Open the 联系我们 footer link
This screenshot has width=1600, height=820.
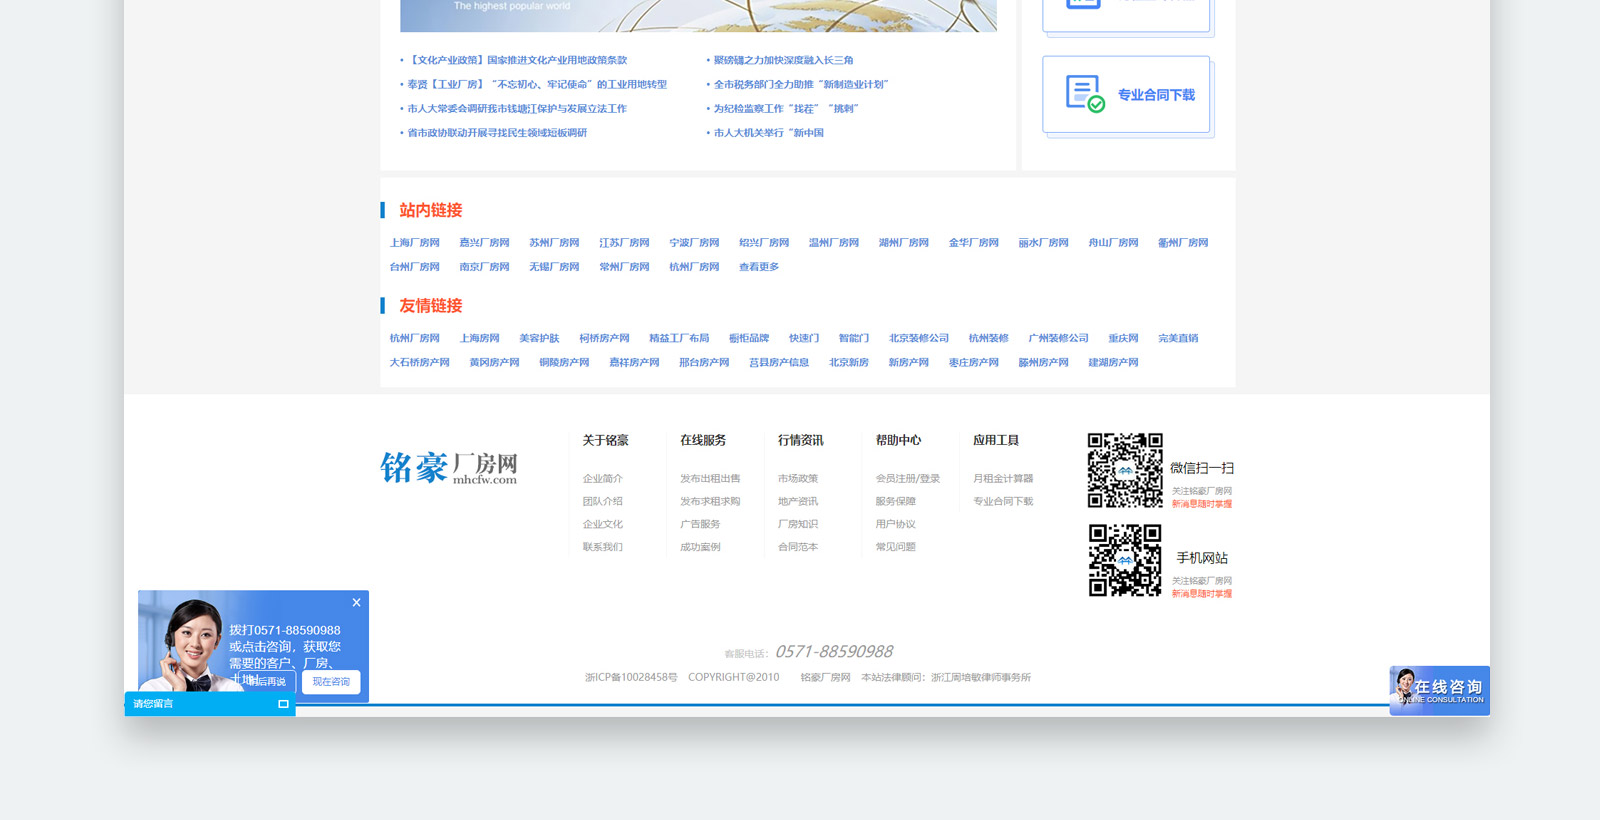point(602,547)
